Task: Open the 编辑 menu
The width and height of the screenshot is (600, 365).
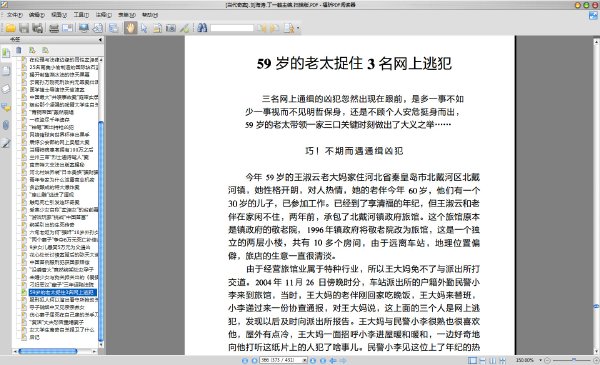Action: click(36, 15)
